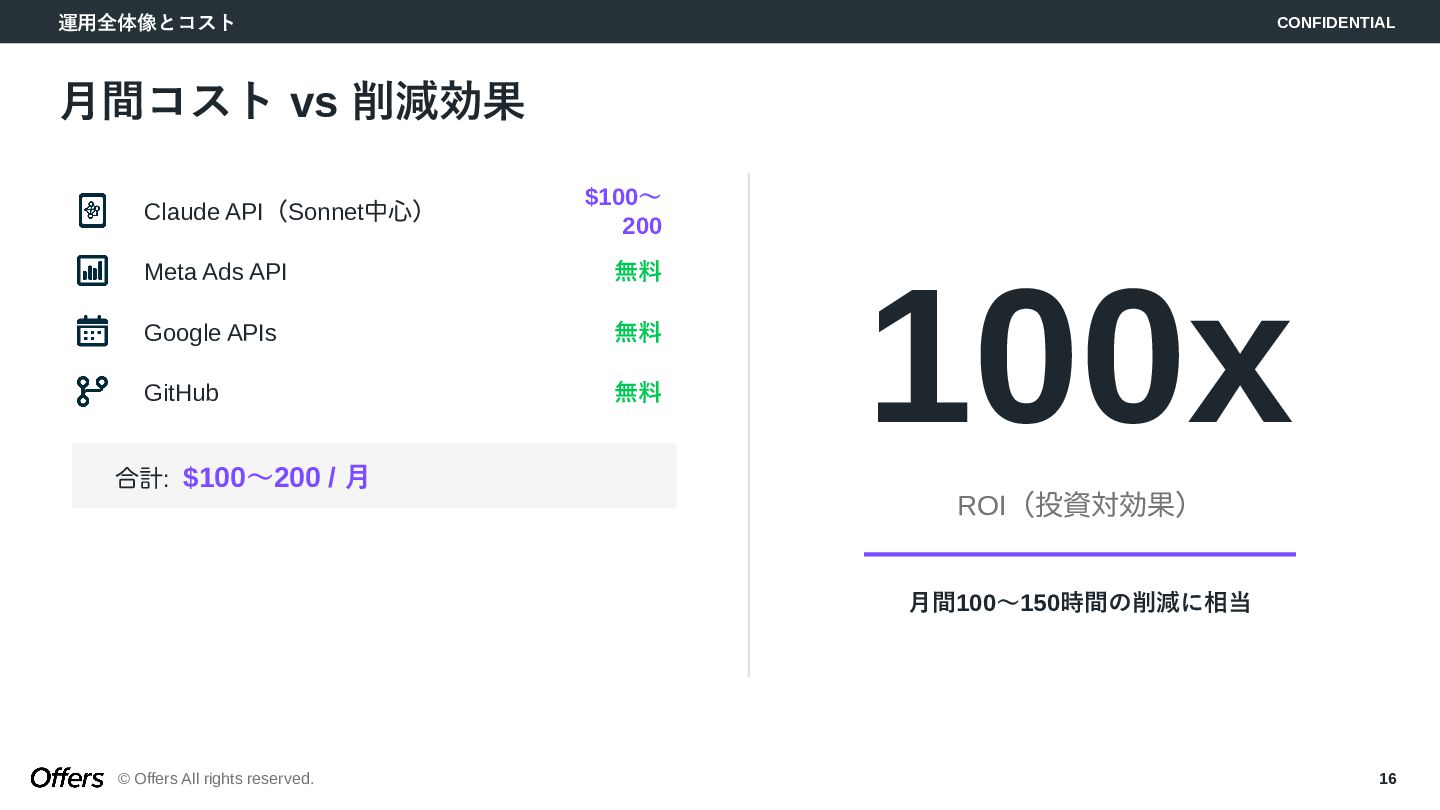Click the text 月間100〜150時間の削減に相当
The image size is (1440, 810).
click(x=1080, y=602)
